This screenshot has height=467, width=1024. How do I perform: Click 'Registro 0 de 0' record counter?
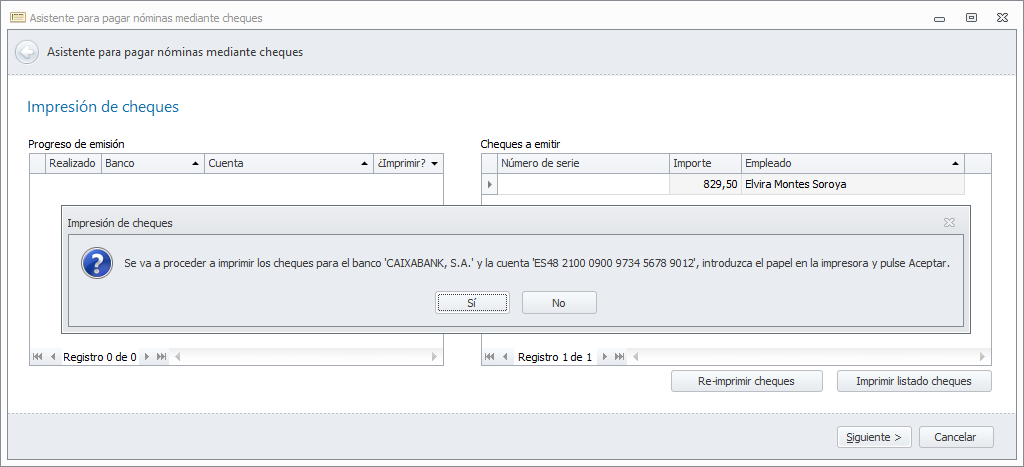point(99,357)
